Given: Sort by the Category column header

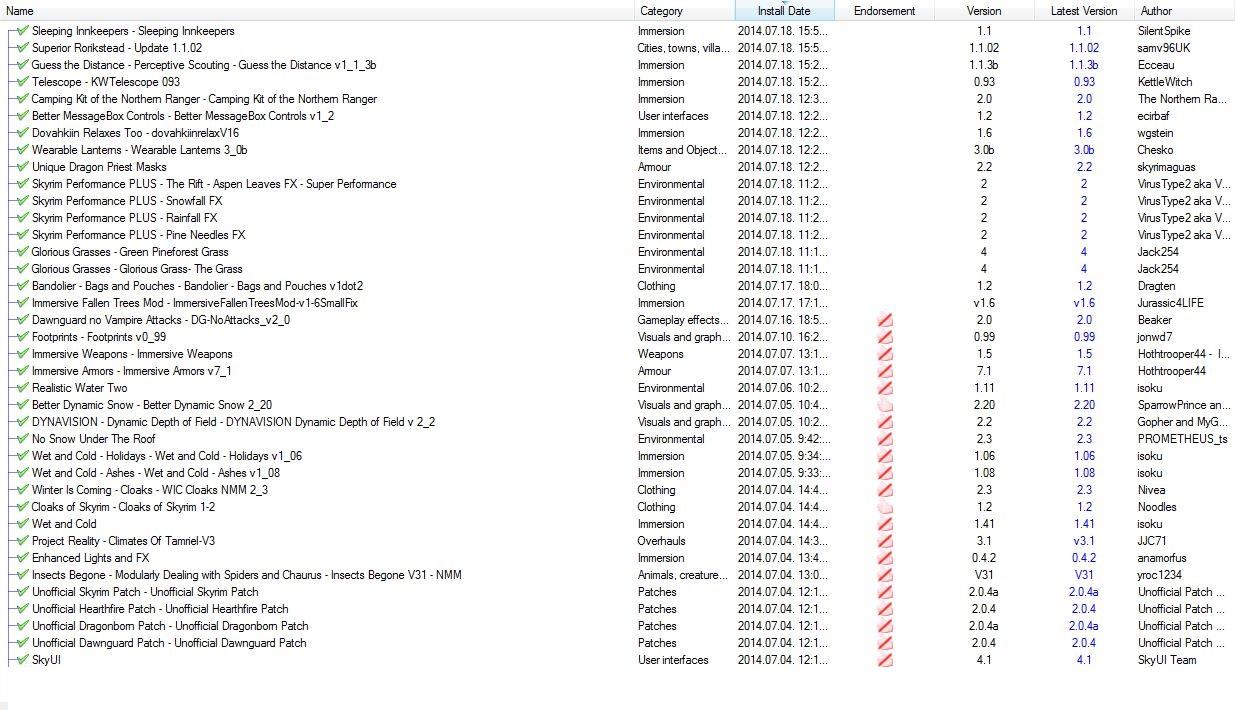Looking at the screenshot, I should (684, 11).
